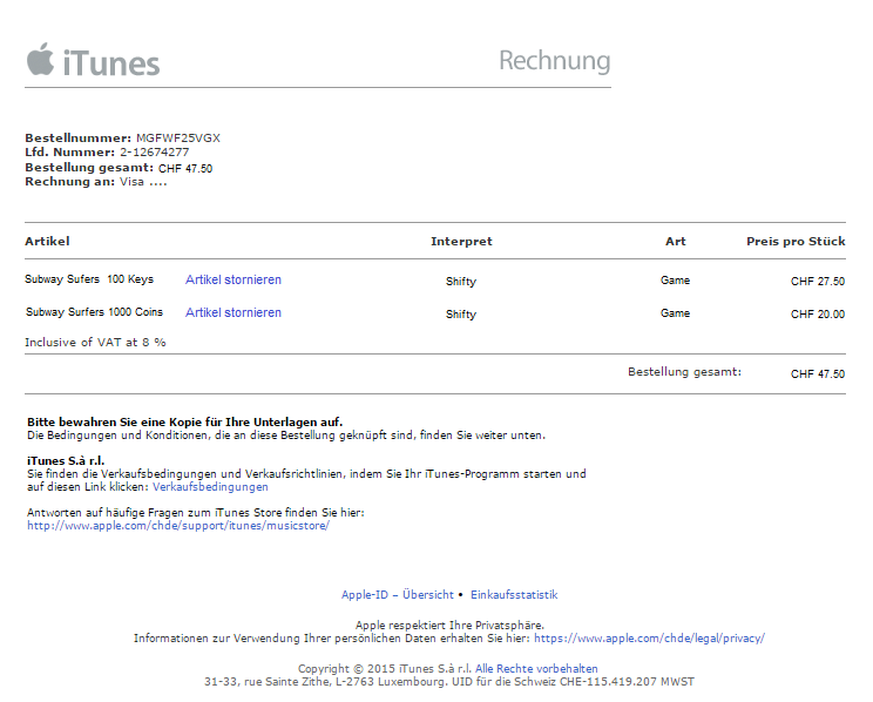This screenshot has width=873, height=702.
Task: Select the Subway Surfers 1000 Coins item name
Action: coord(94,313)
